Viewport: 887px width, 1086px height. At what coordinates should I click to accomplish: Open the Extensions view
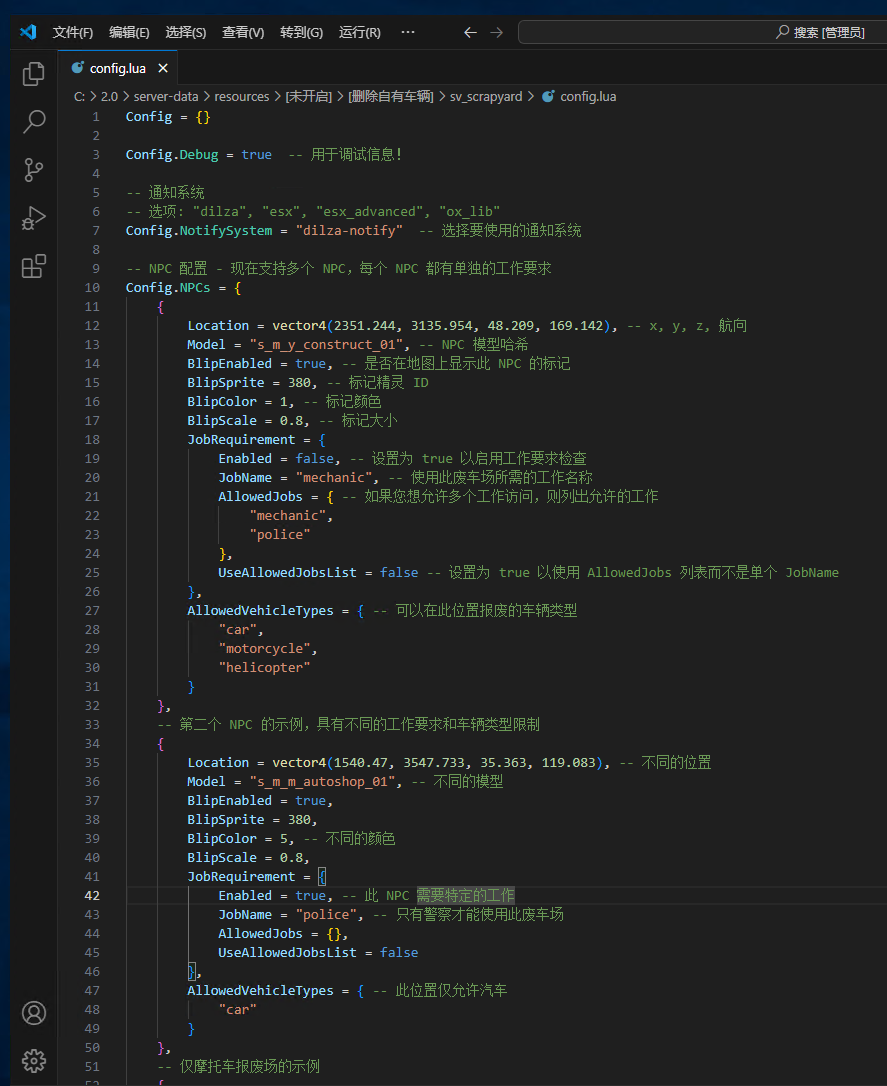coord(34,266)
